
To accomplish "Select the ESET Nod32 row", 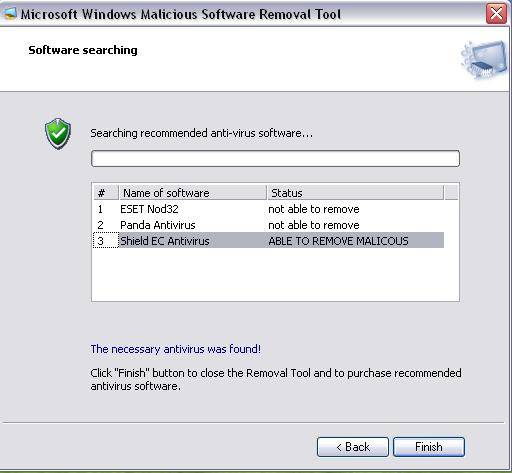I will coord(268,209).
